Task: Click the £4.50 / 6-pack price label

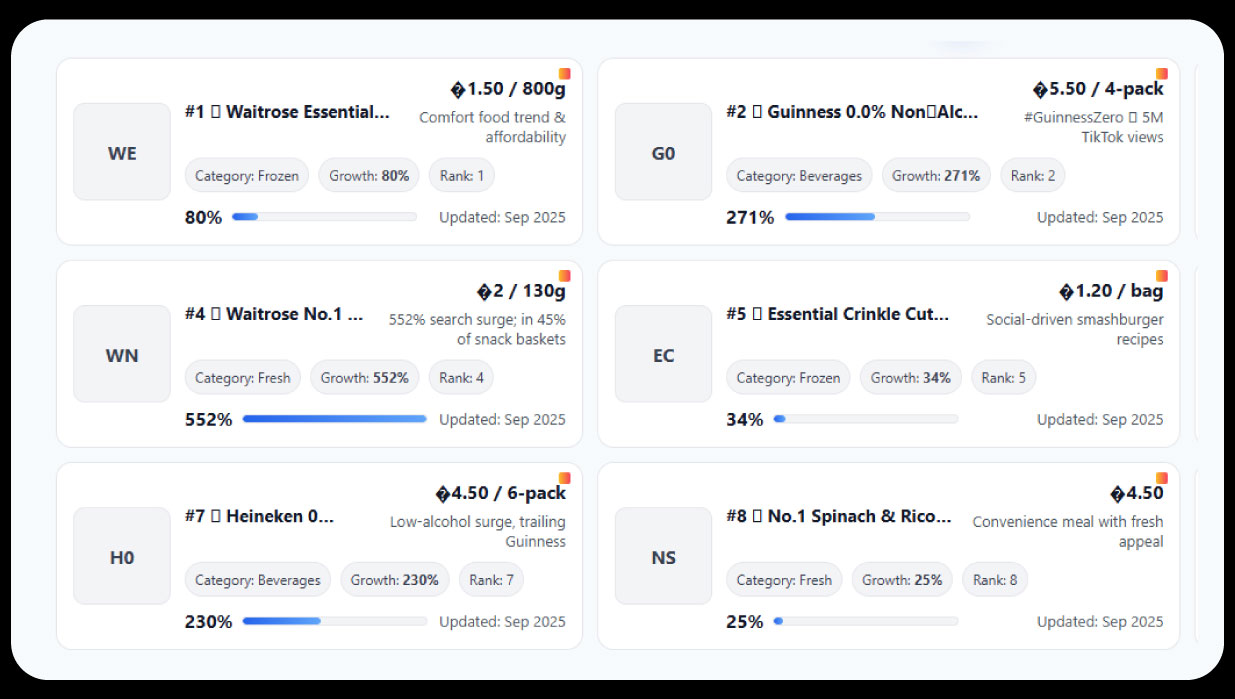Action: [500, 493]
